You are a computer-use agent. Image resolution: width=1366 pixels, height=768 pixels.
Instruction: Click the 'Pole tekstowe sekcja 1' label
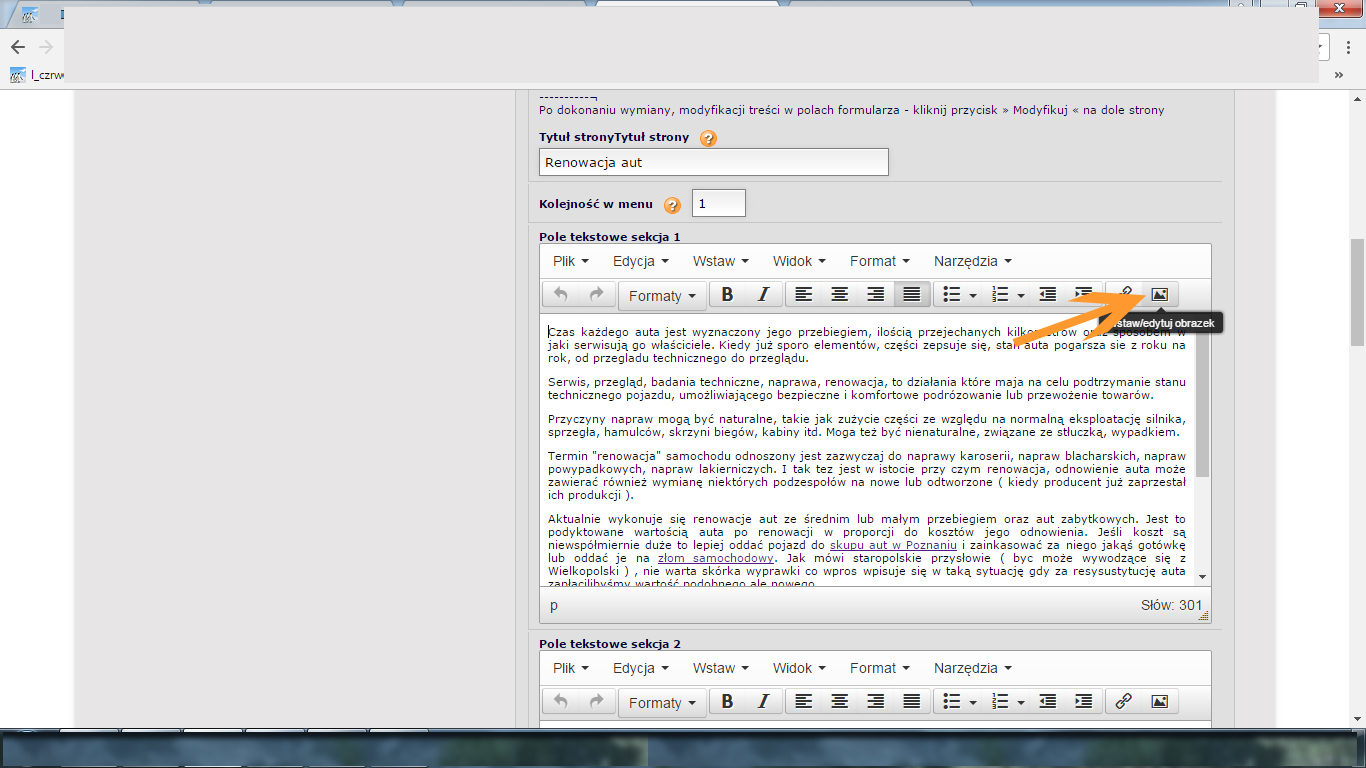[610, 237]
